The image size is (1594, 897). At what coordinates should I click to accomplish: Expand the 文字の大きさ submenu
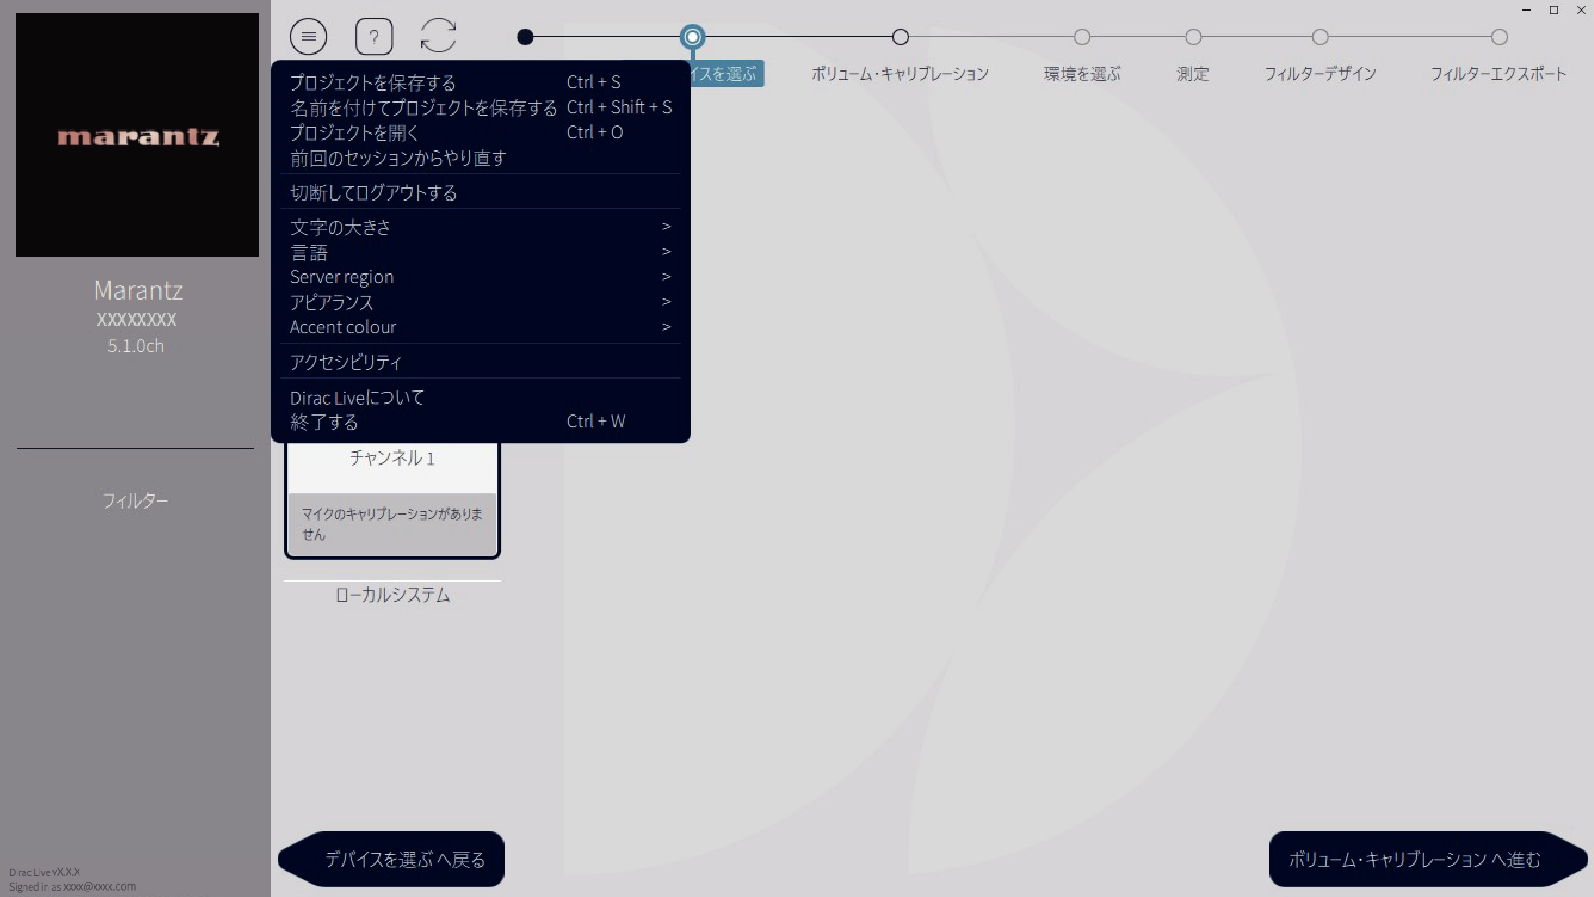(x=480, y=227)
